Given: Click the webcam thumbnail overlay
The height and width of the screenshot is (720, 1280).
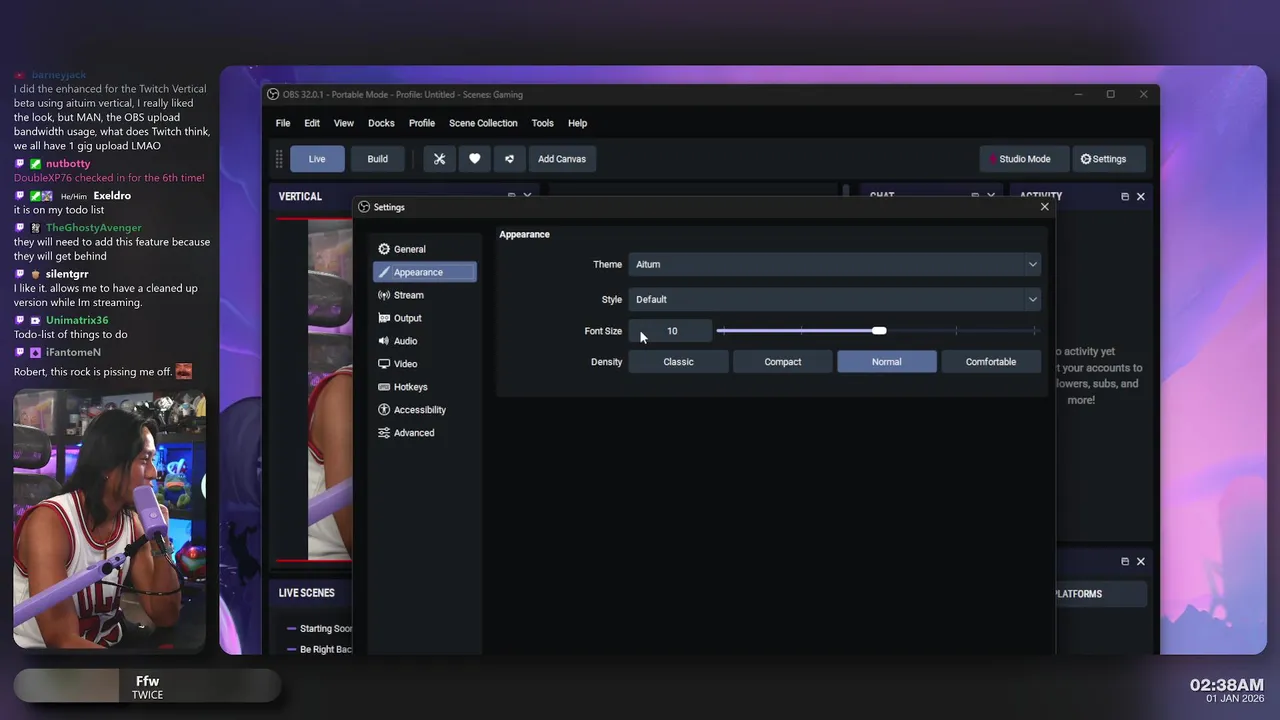Looking at the screenshot, I should (x=109, y=520).
